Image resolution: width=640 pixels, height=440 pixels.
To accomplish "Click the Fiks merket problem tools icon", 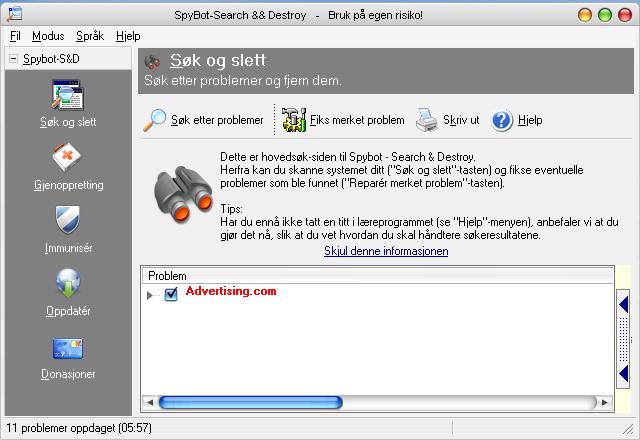I will (x=294, y=120).
